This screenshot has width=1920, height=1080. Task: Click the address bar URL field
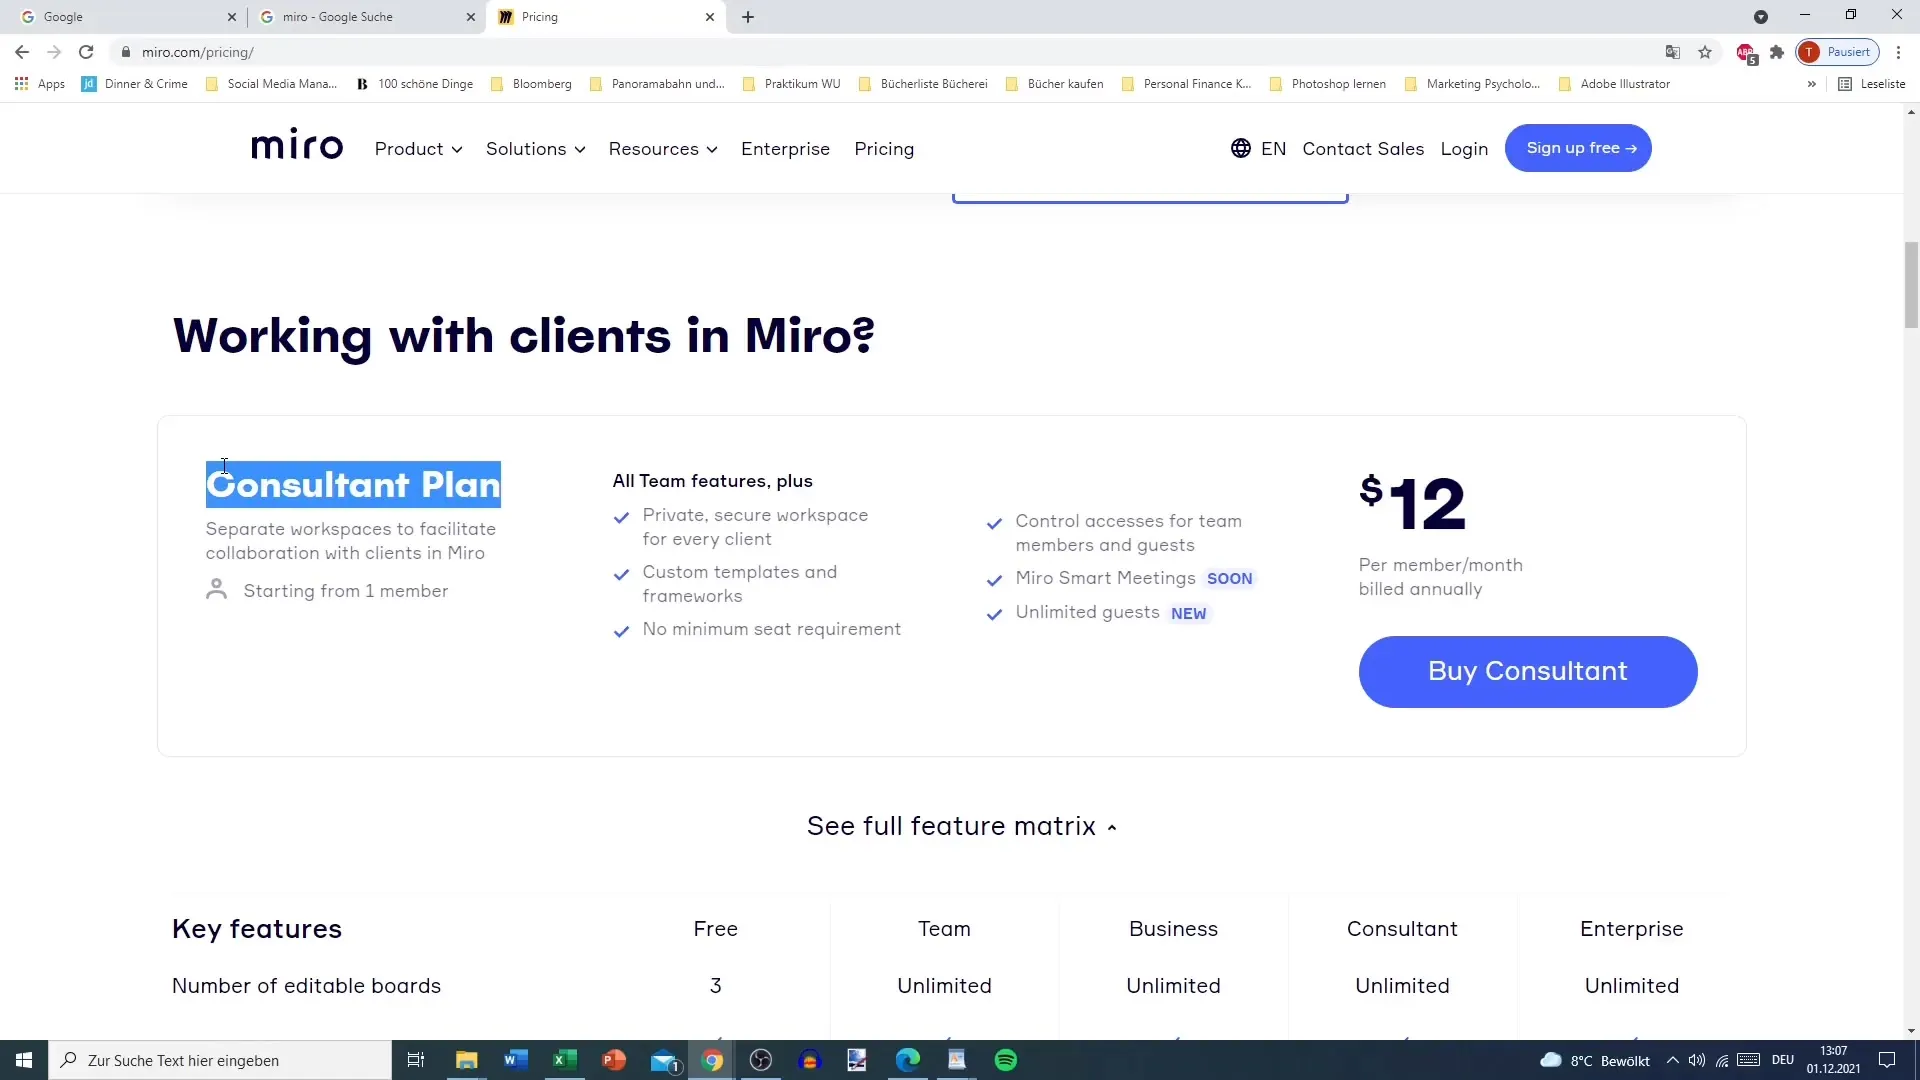click(880, 52)
